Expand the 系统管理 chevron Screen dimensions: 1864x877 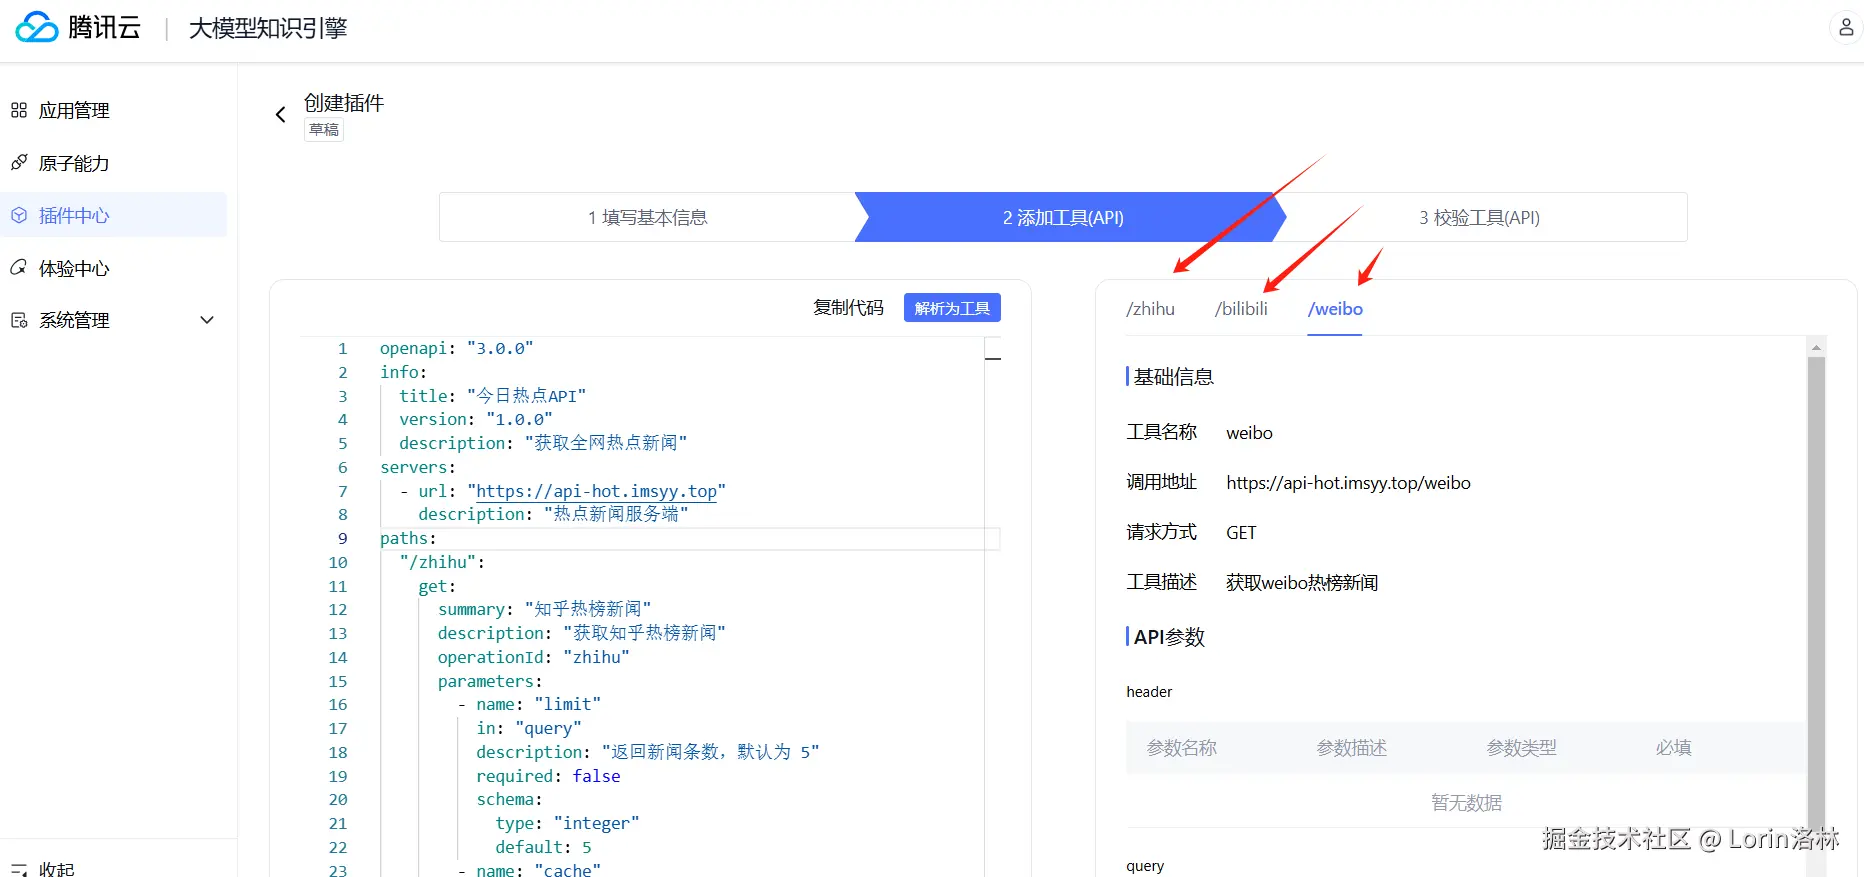click(x=207, y=320)
